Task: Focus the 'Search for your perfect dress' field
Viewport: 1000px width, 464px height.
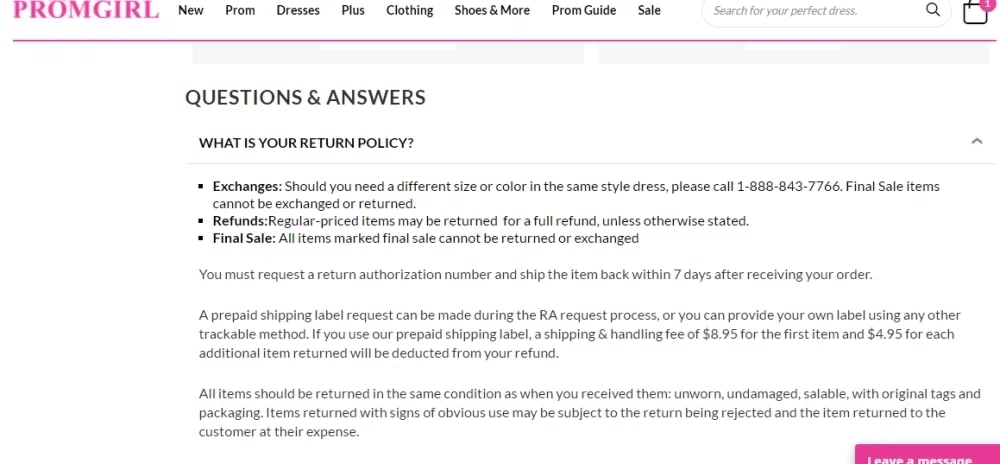Action: pyautogui.click(x=810, y=11)
